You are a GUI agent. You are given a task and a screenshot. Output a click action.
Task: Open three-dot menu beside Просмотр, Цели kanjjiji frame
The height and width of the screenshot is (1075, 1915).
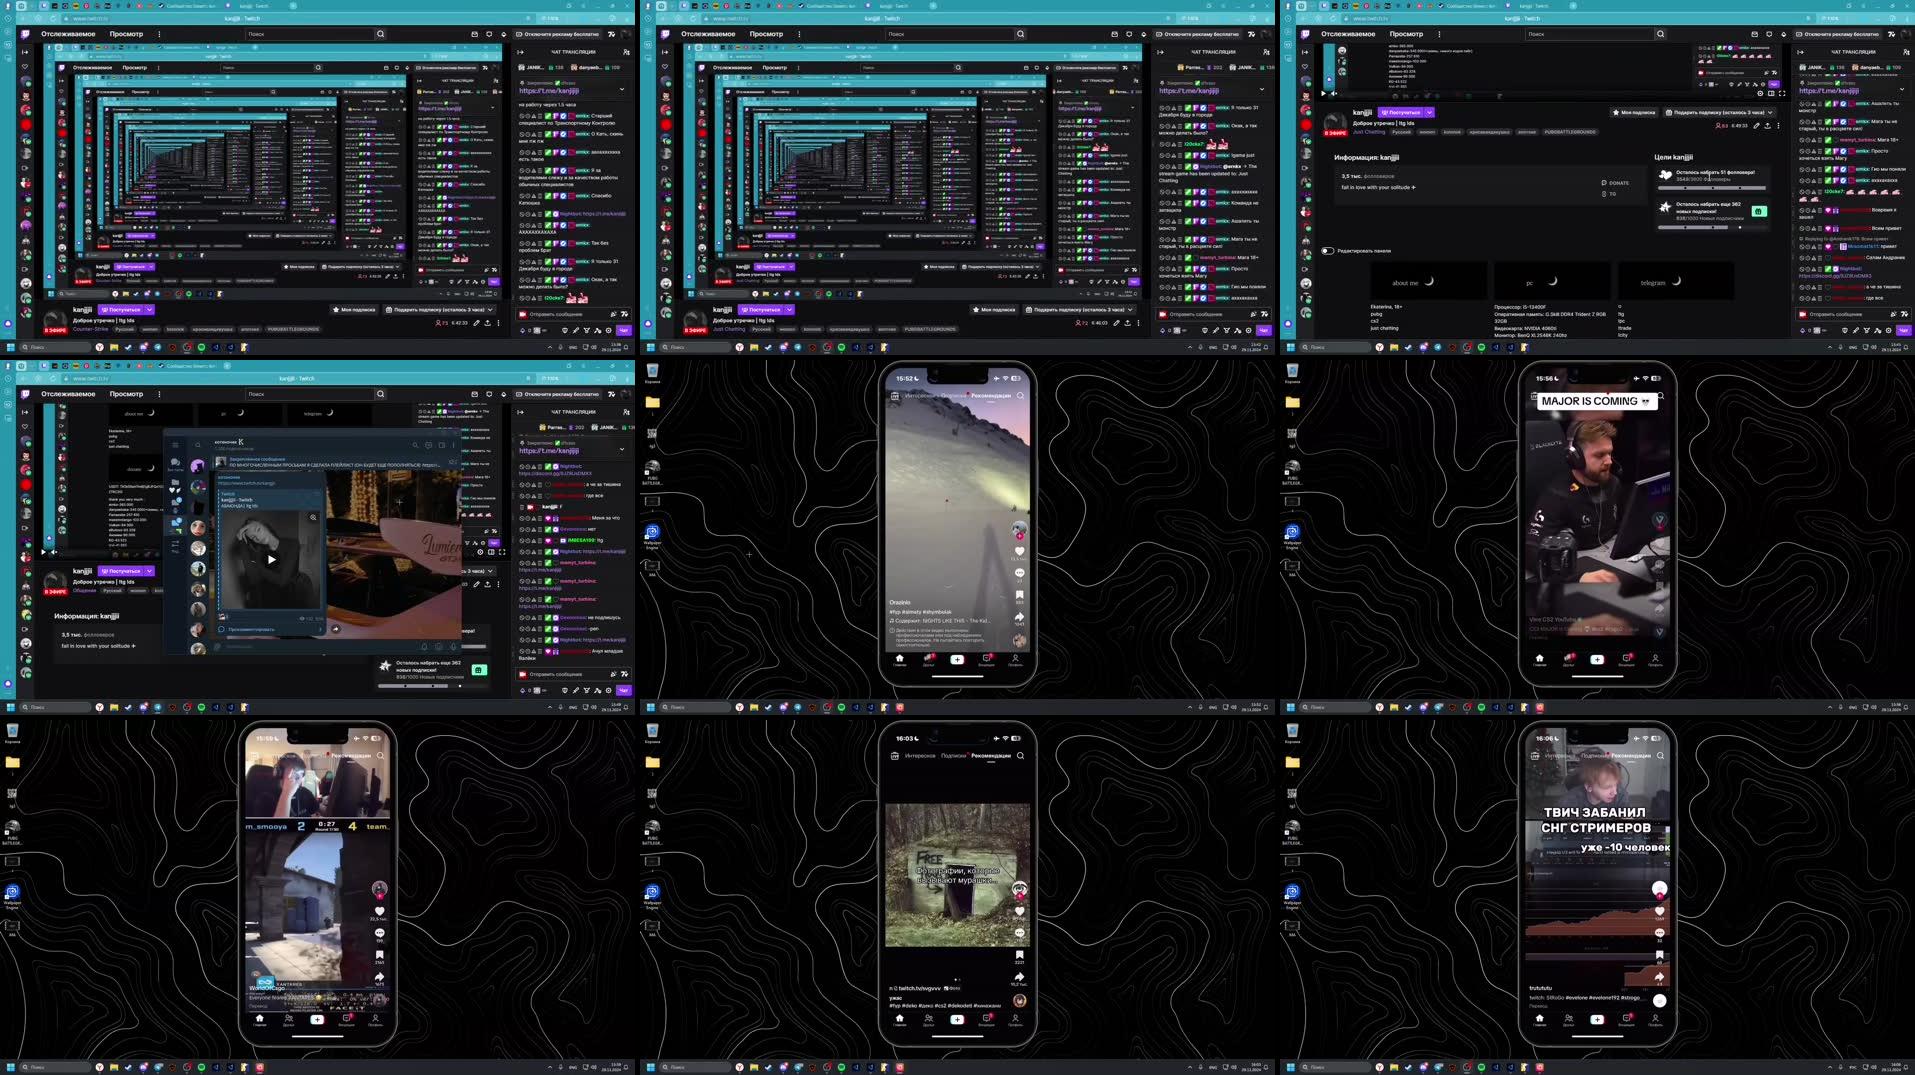coord(1439,34)
